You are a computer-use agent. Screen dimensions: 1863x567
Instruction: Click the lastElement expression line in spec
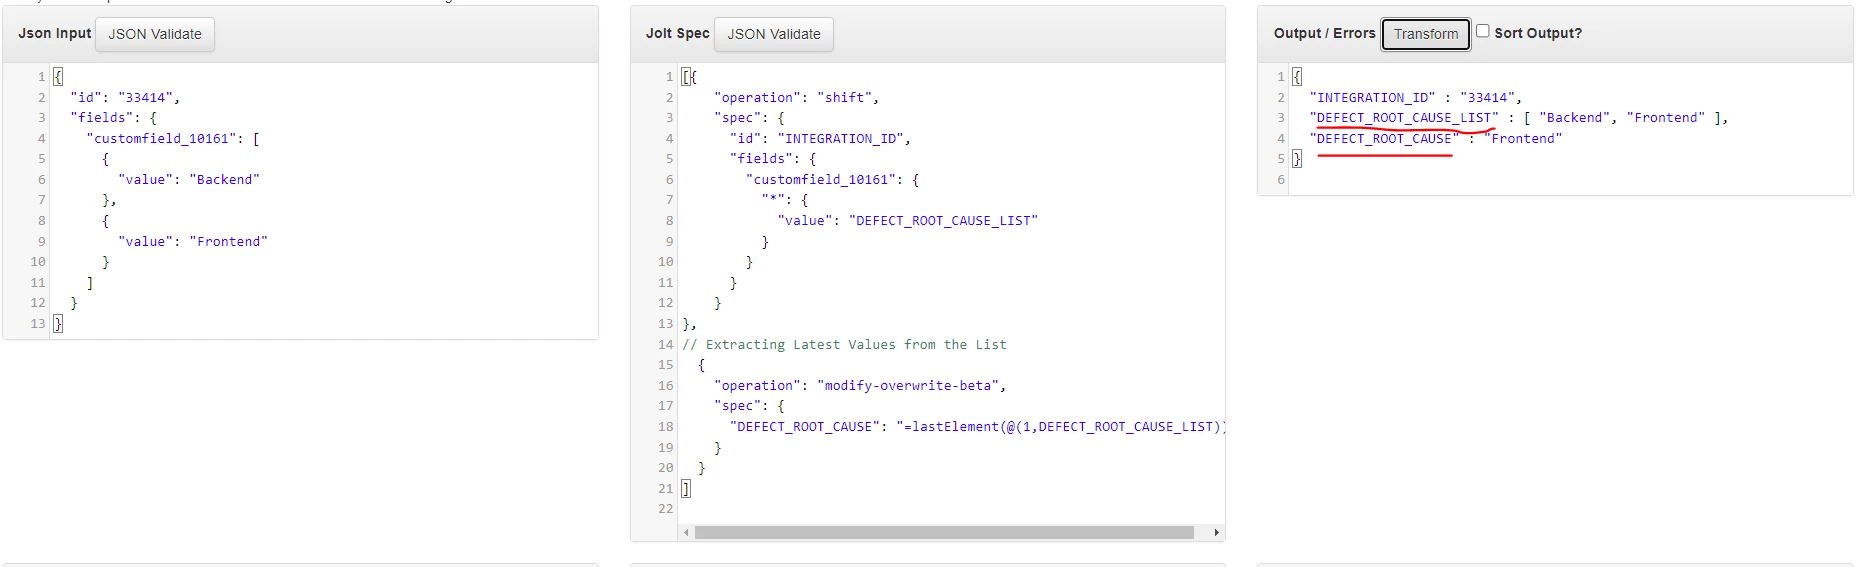point(978,426)
